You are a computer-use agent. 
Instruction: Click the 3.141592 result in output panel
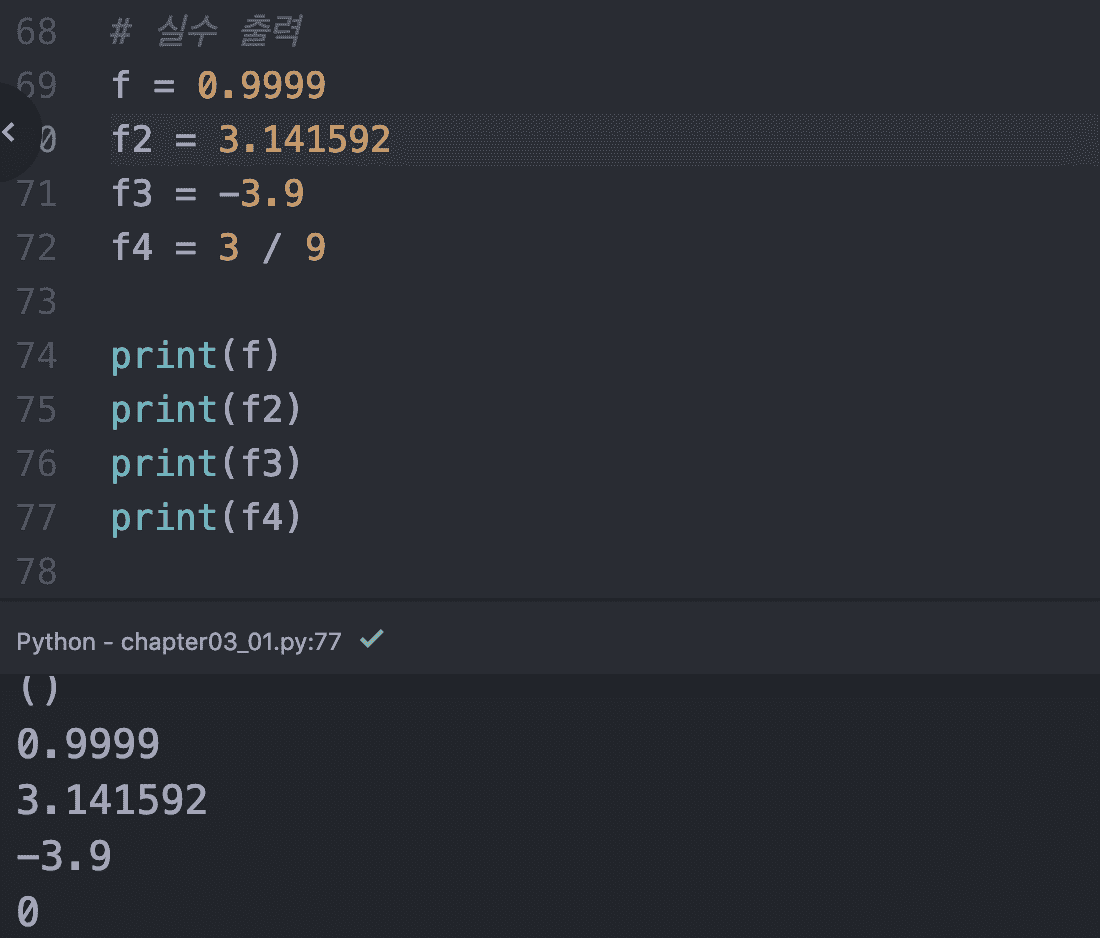pos(112,800)
